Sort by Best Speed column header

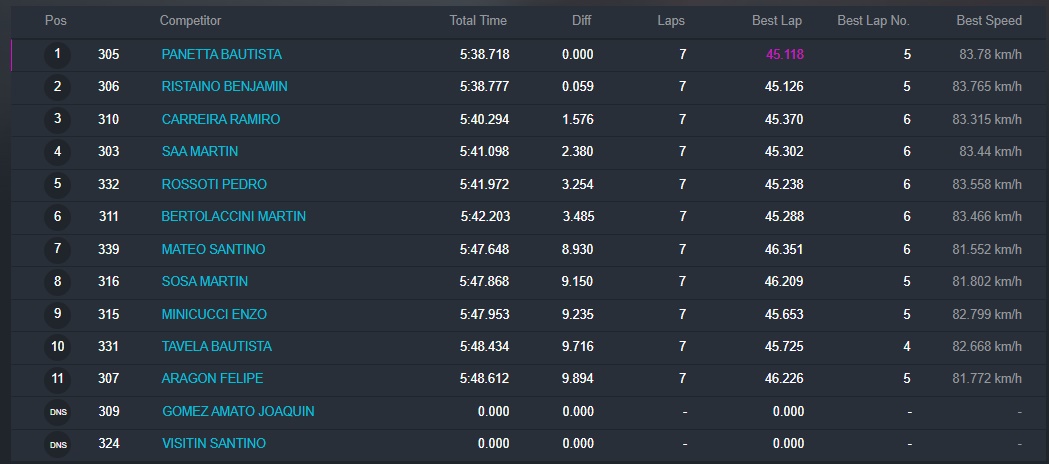[x=988, y=21]
